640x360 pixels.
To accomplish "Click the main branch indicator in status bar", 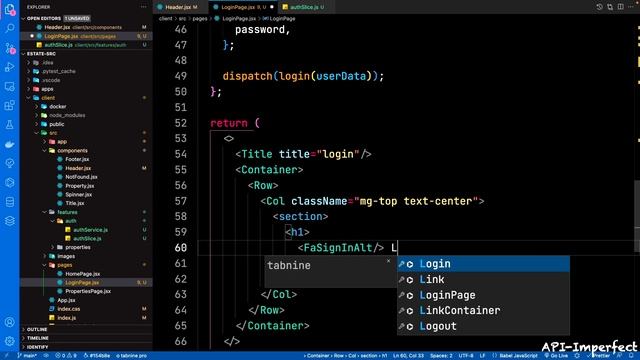I will click(x=27, y=356).
